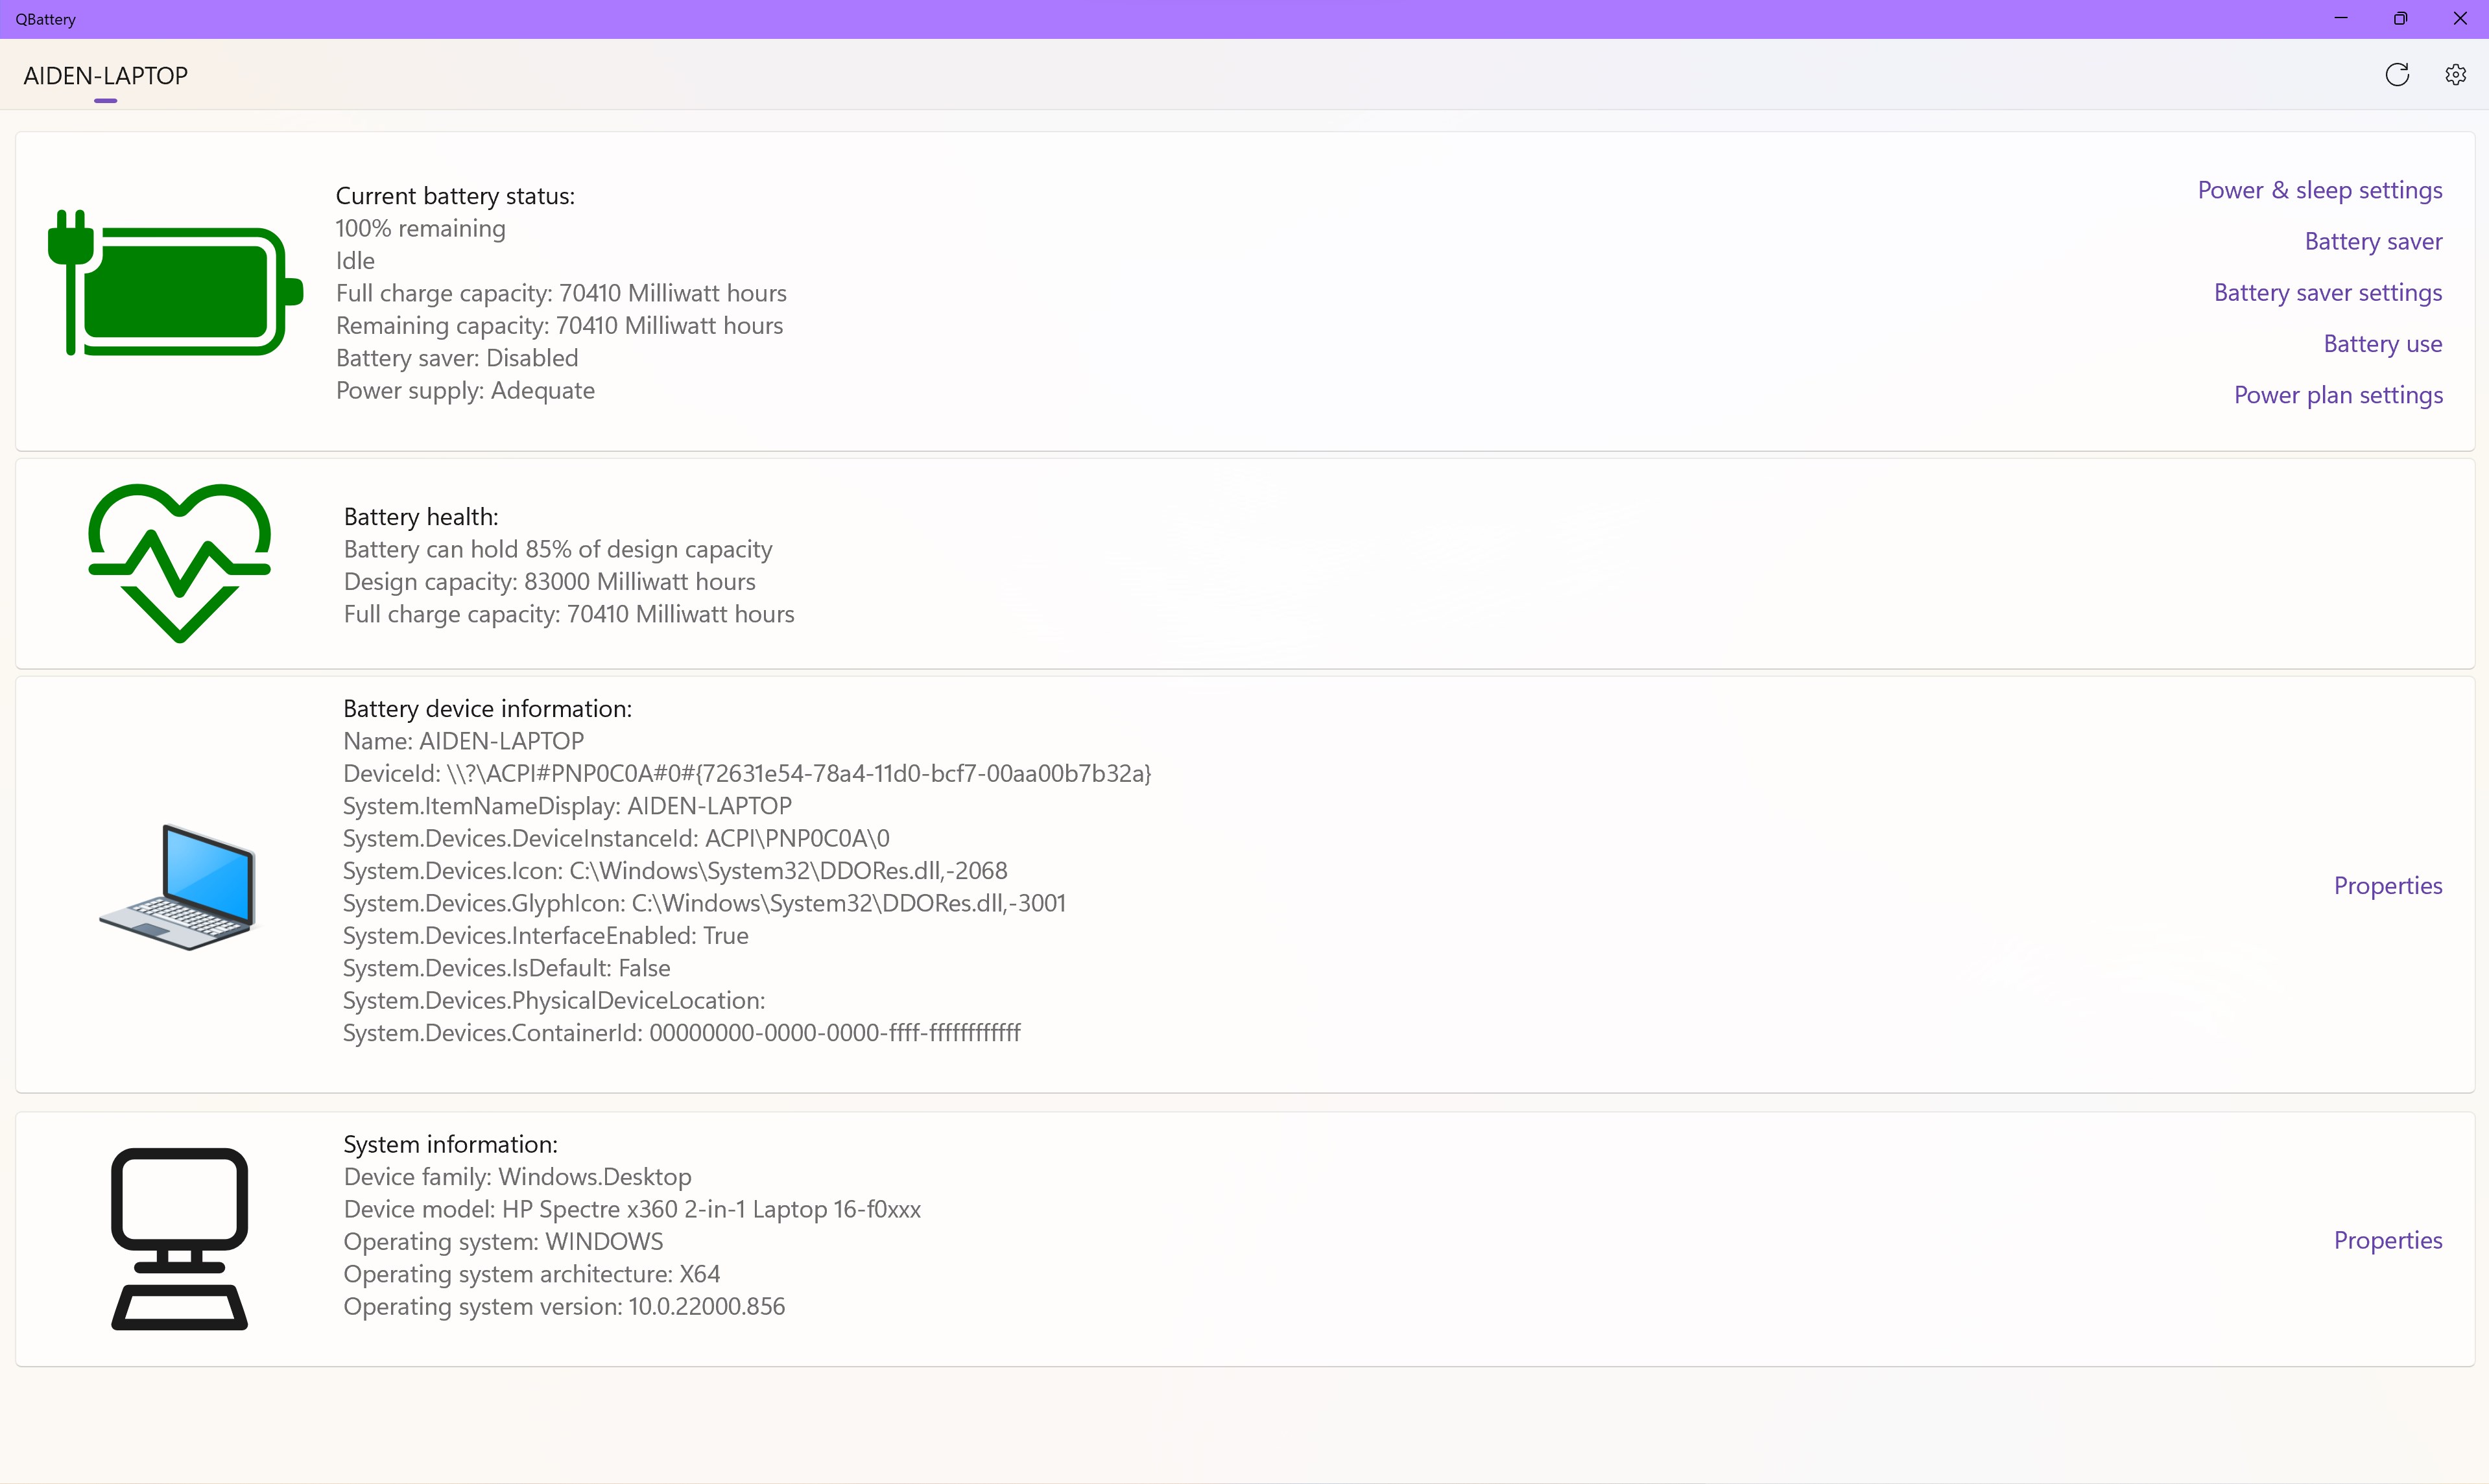The width and height of the screenshot is (2489, 1484).
Task: Open the Battery use link
Action: 2382,343
